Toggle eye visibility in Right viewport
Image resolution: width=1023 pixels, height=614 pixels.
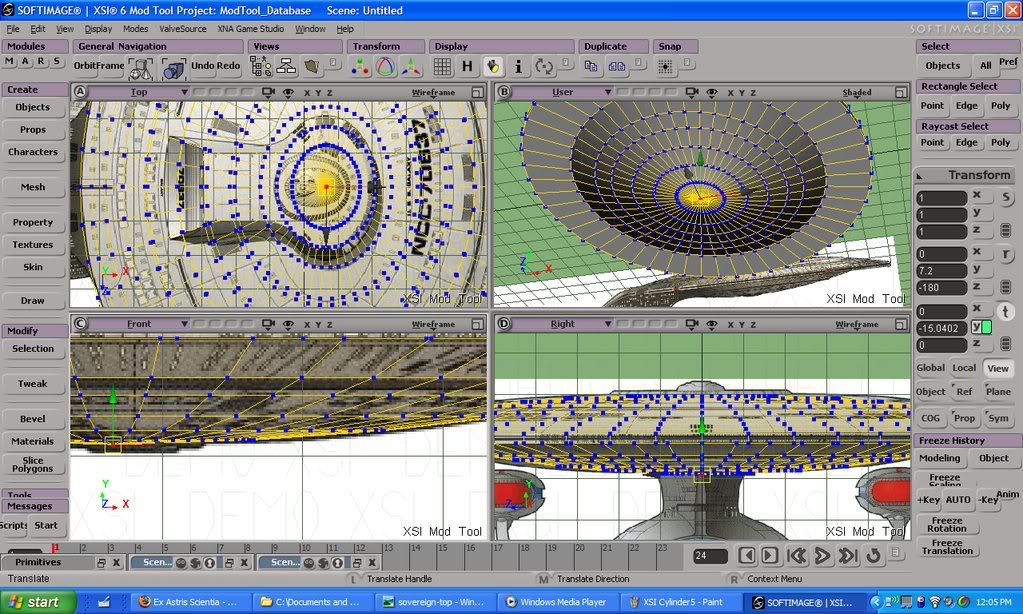(x=712, y=324)
